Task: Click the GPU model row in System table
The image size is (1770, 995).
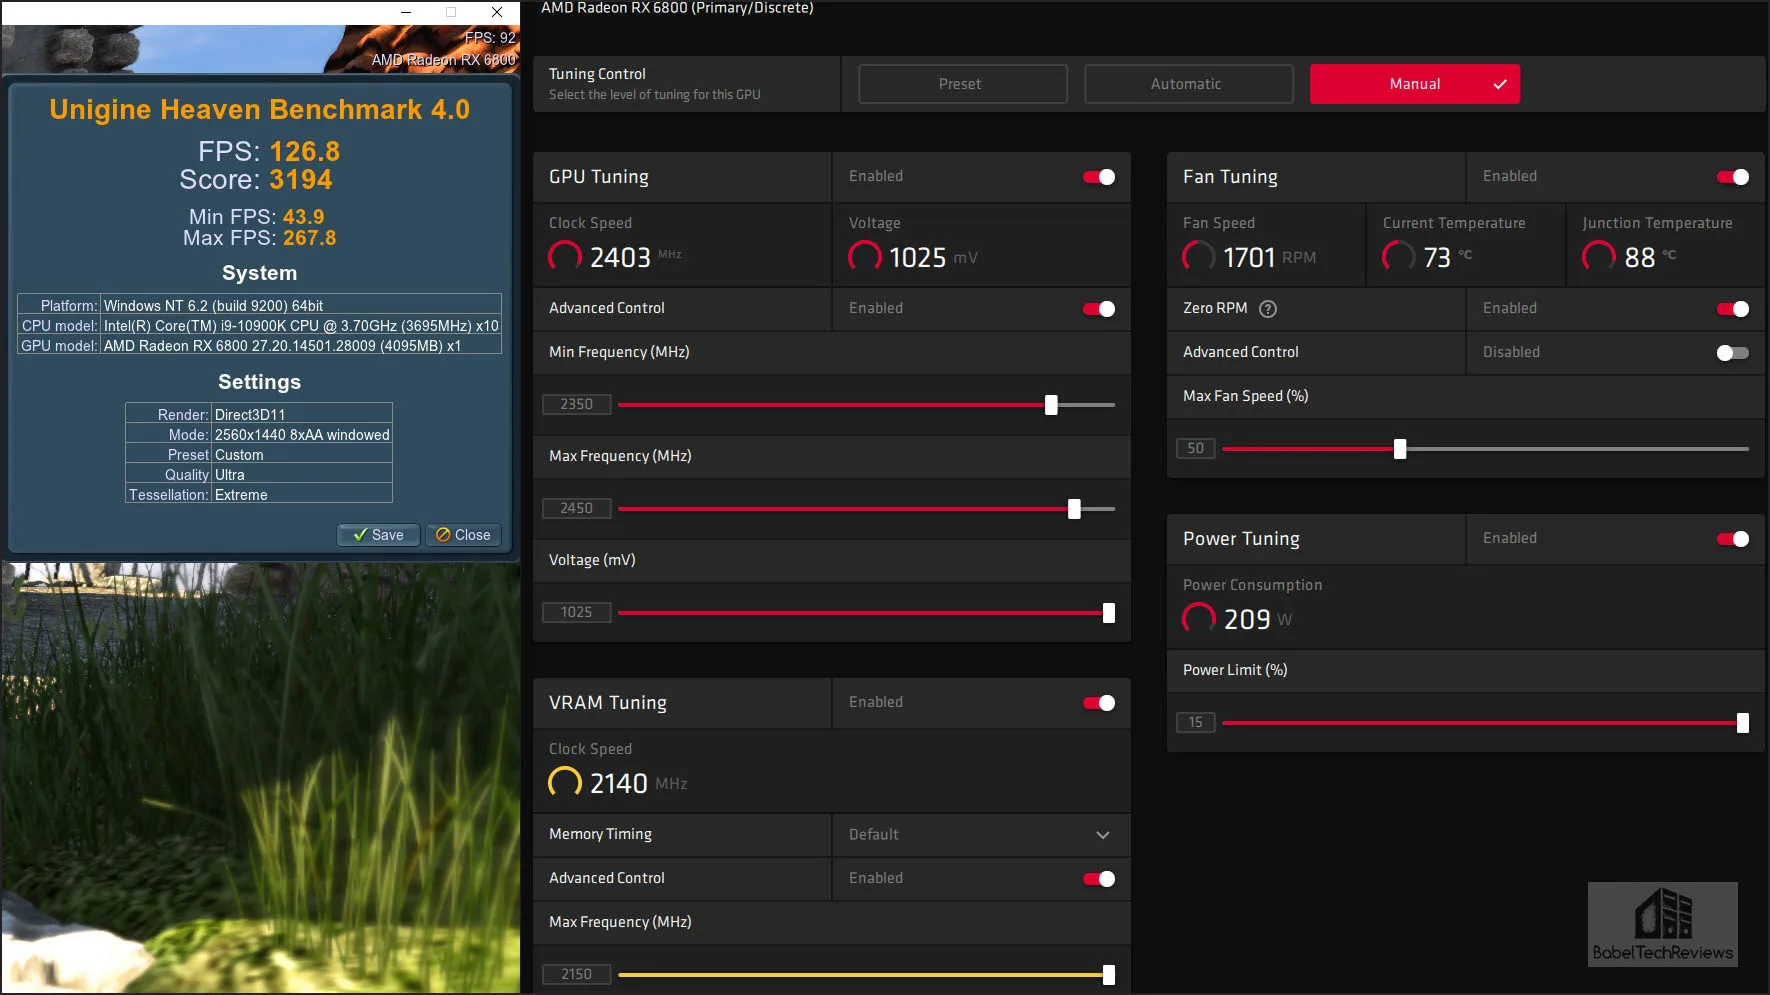Action: (259, 345)
